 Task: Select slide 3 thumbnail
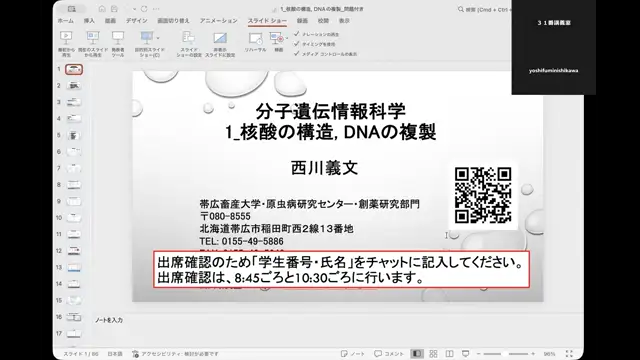pos(74,102)
